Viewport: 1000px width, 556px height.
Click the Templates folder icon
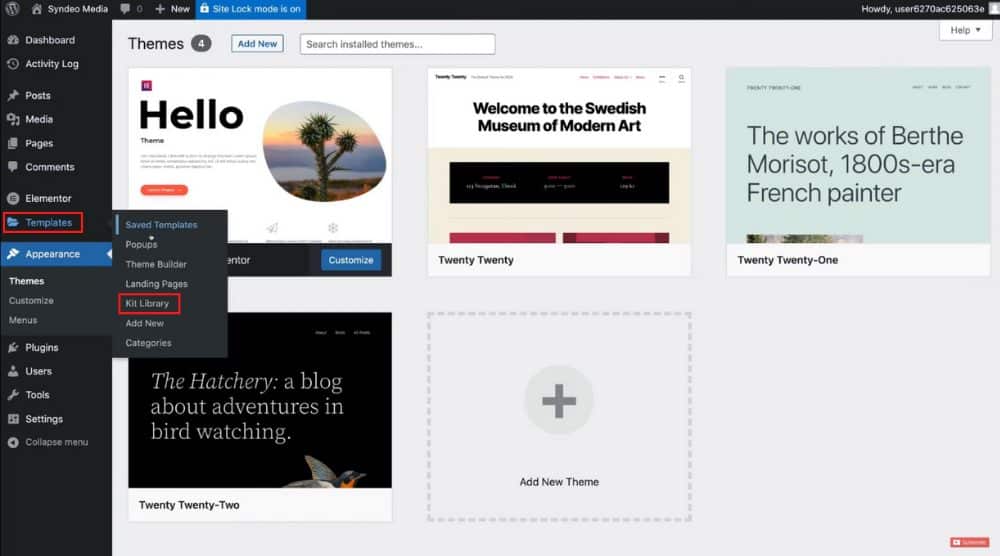pyautogui.click(x=13, y=223)
